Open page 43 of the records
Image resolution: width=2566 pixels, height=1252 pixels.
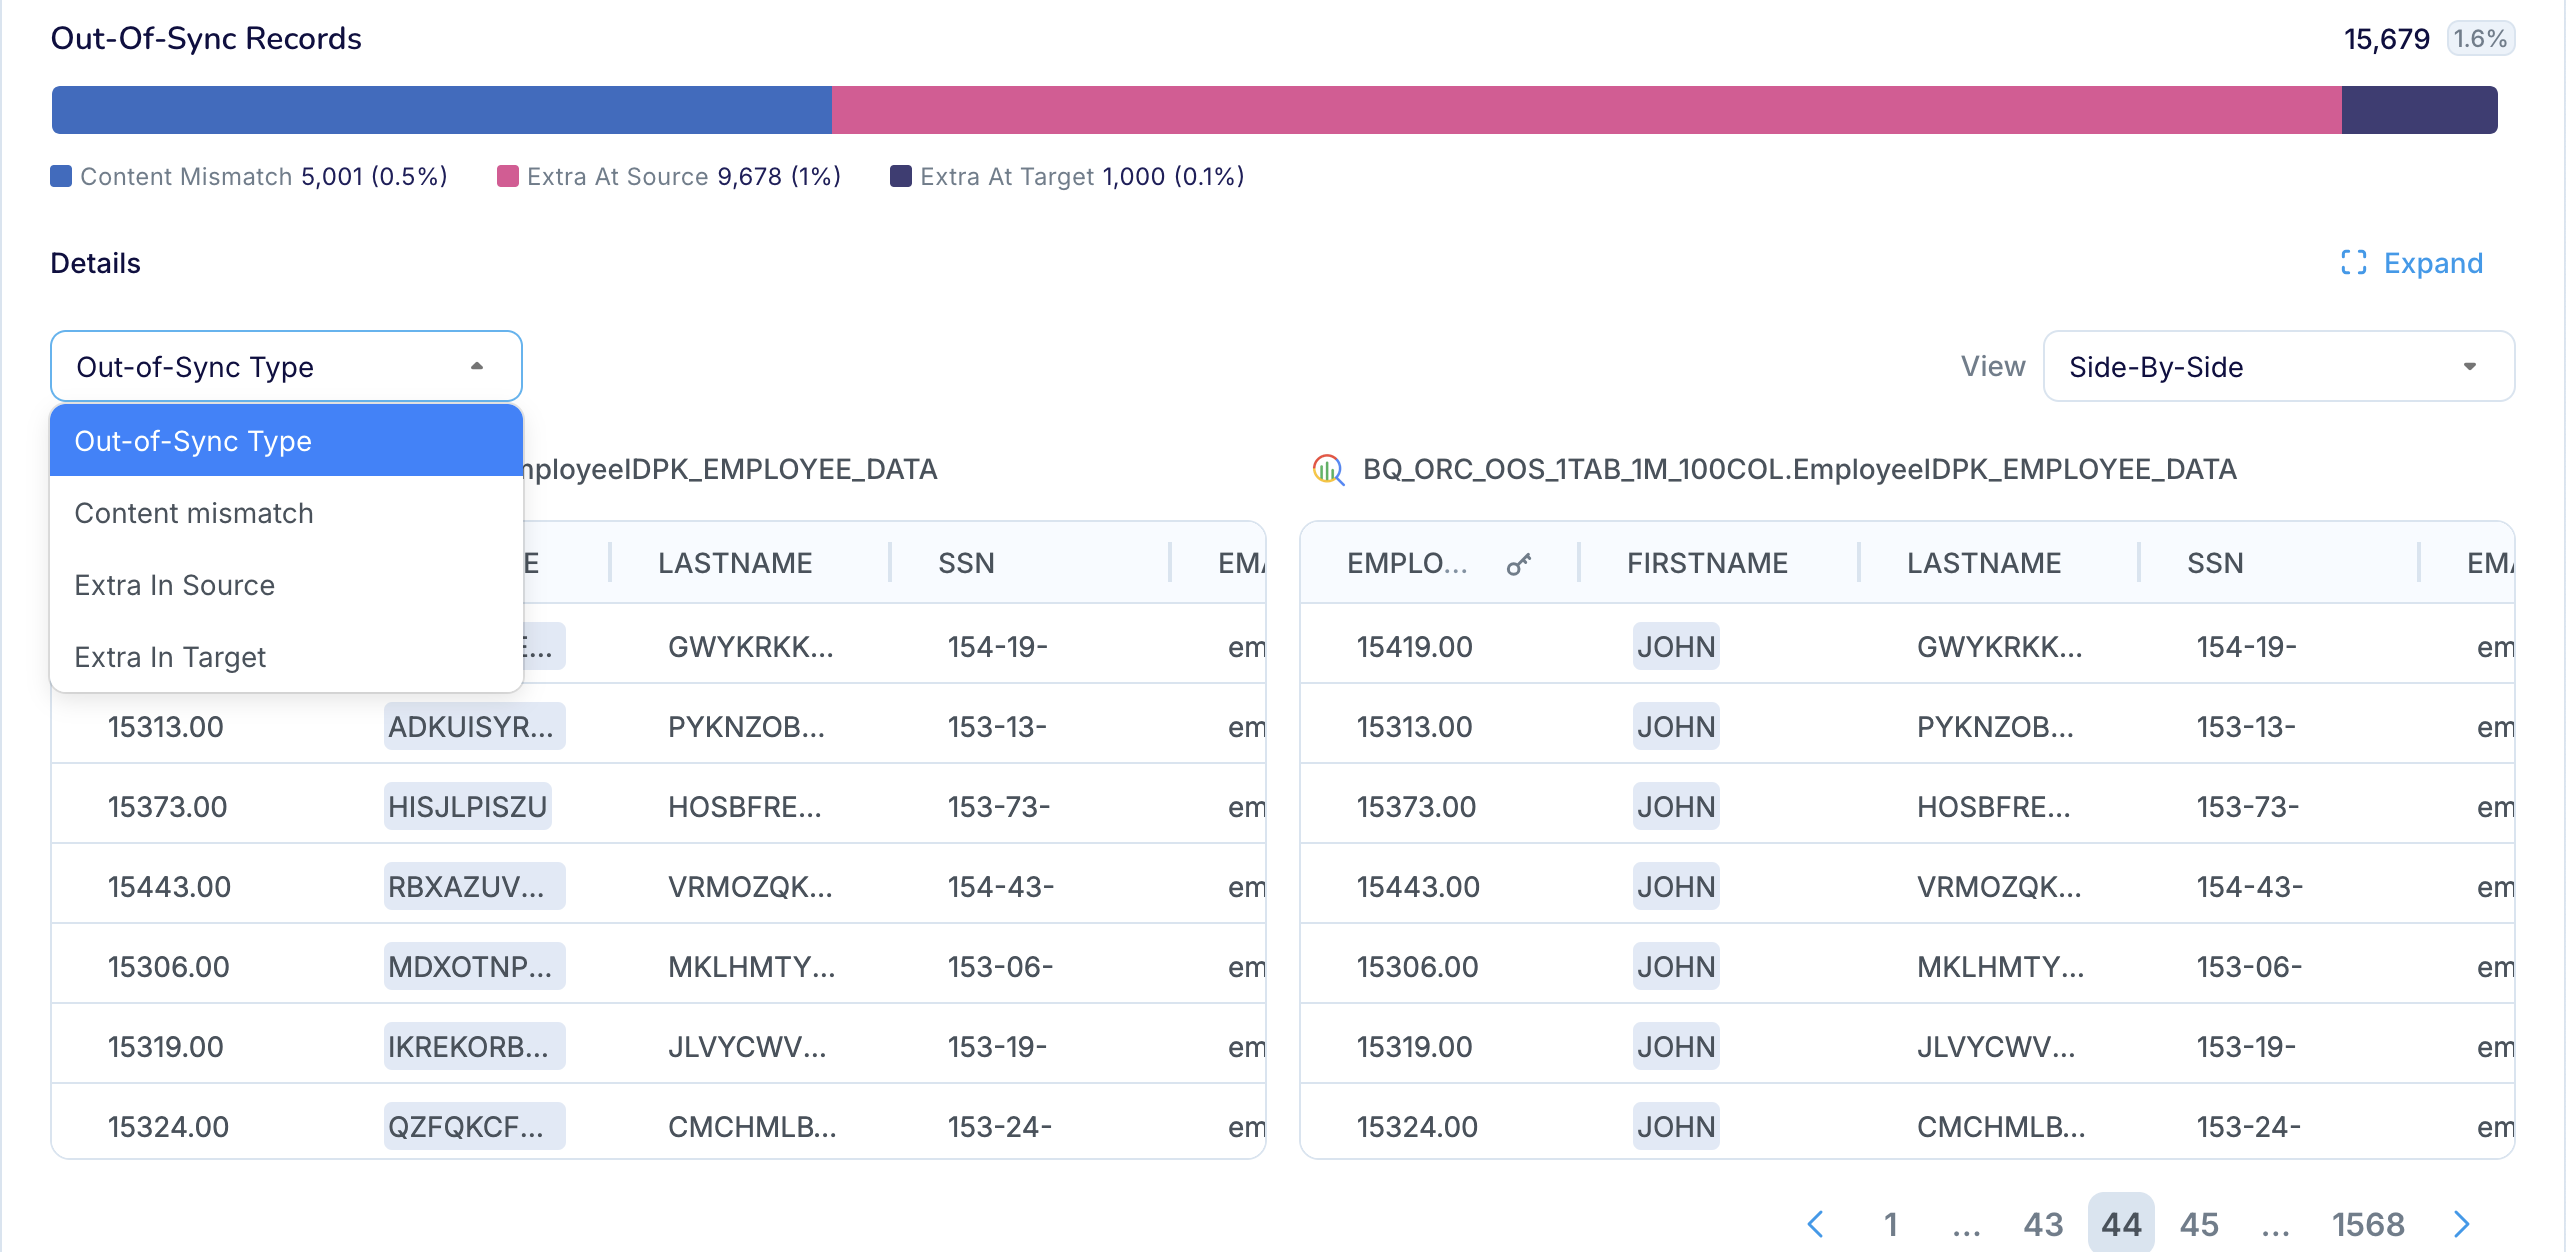(x=2043, y=1223)
